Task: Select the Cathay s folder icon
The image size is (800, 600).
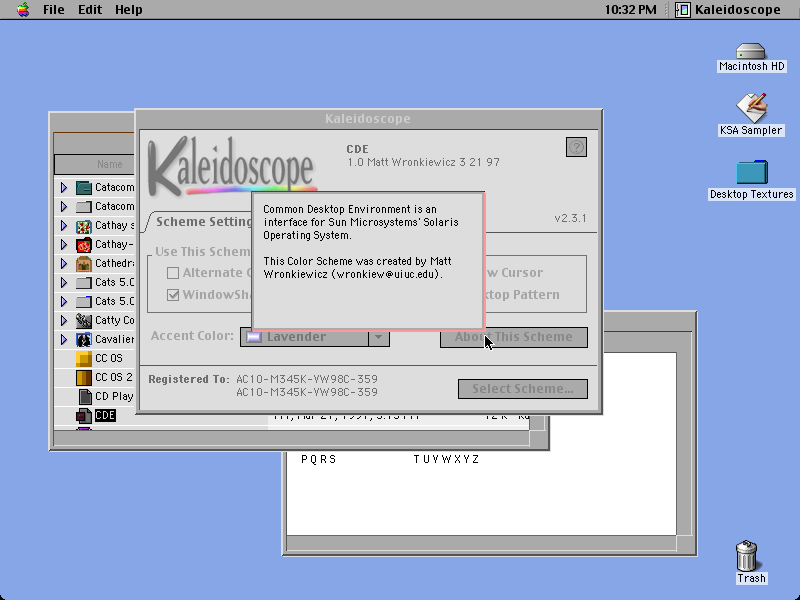Action: coord(84,226)
